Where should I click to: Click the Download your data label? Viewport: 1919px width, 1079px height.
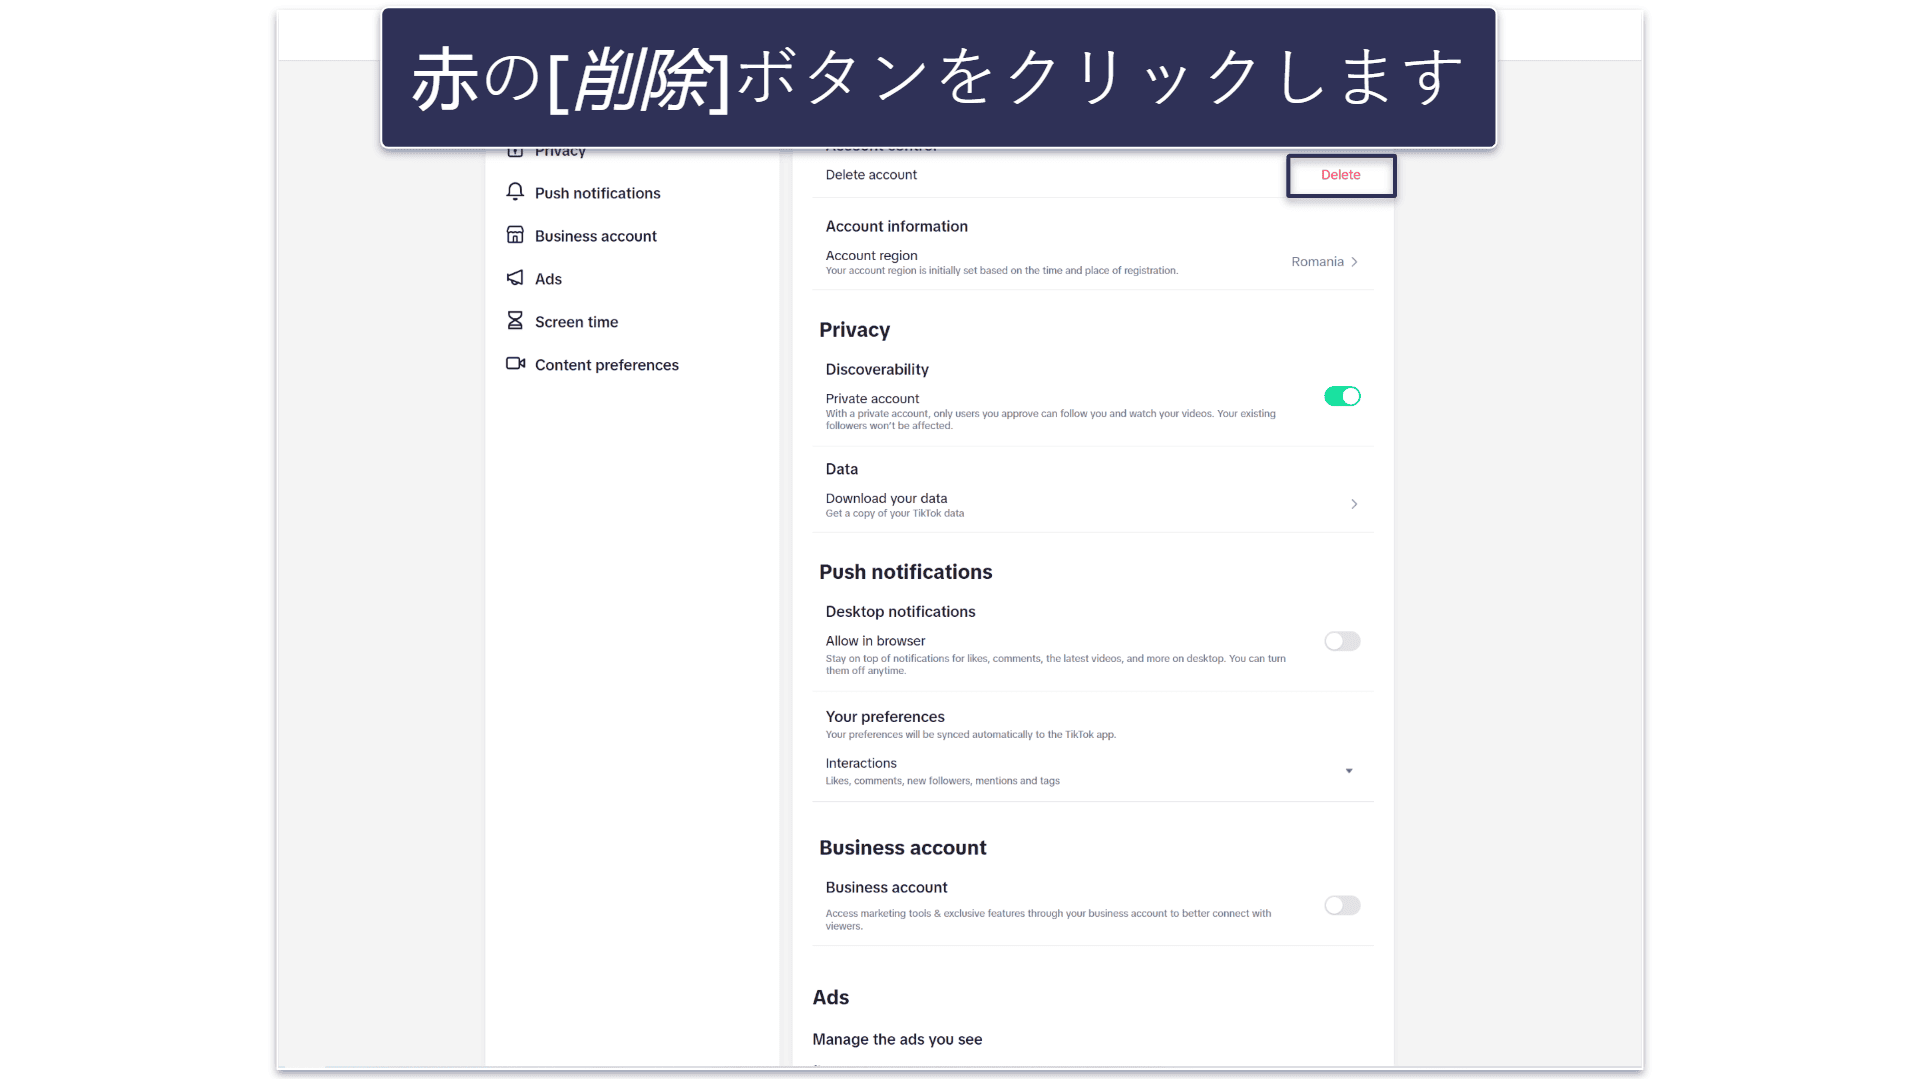coord(886,498)
